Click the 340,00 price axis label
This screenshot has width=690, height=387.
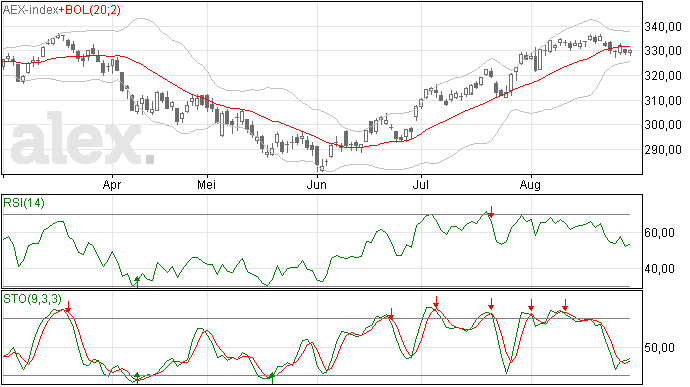[x=663, y=27]
